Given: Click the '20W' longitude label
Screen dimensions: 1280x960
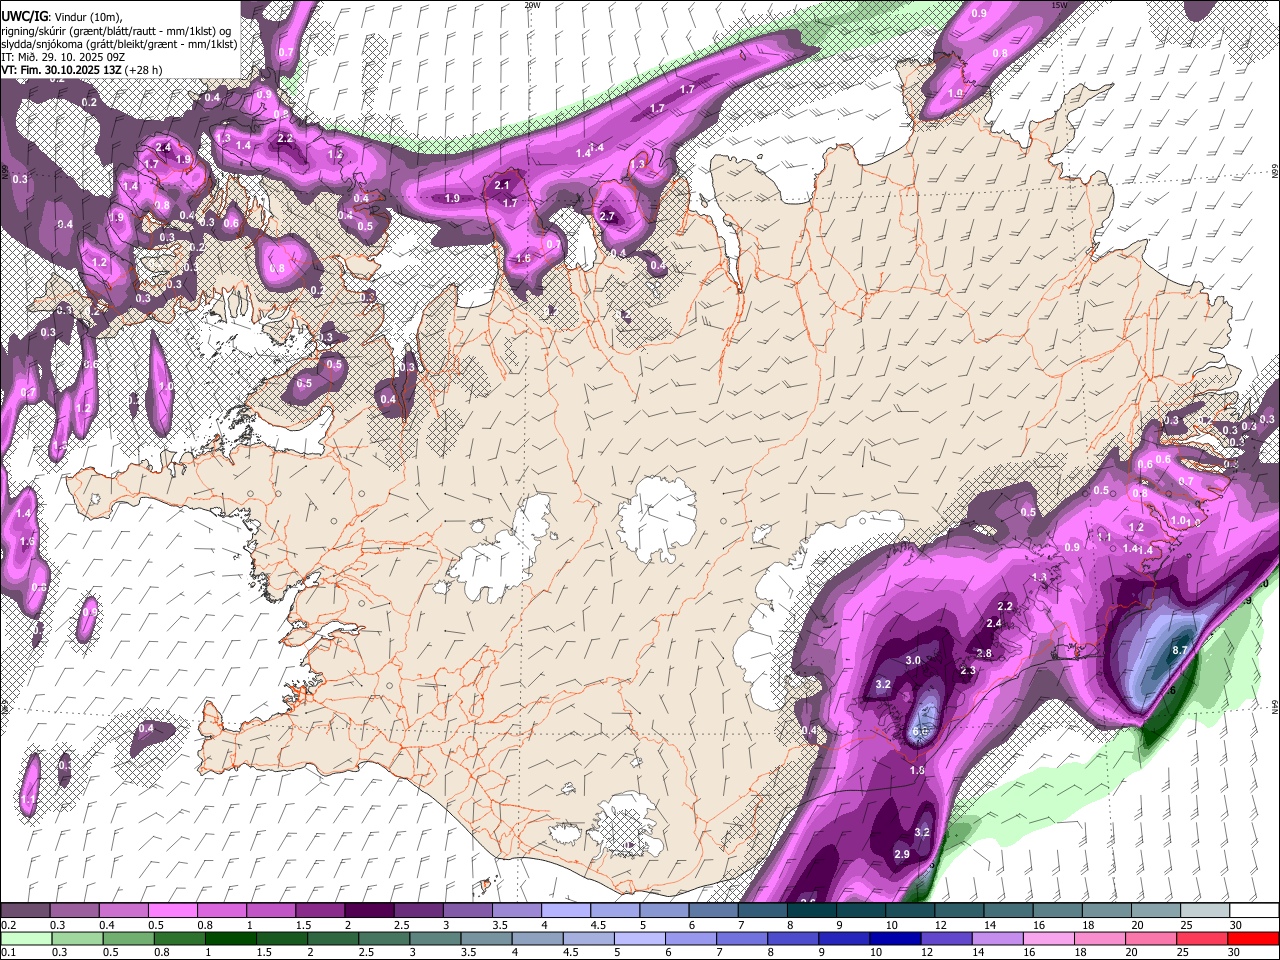Looking at the screenshot, I should [x=532, y=5].
